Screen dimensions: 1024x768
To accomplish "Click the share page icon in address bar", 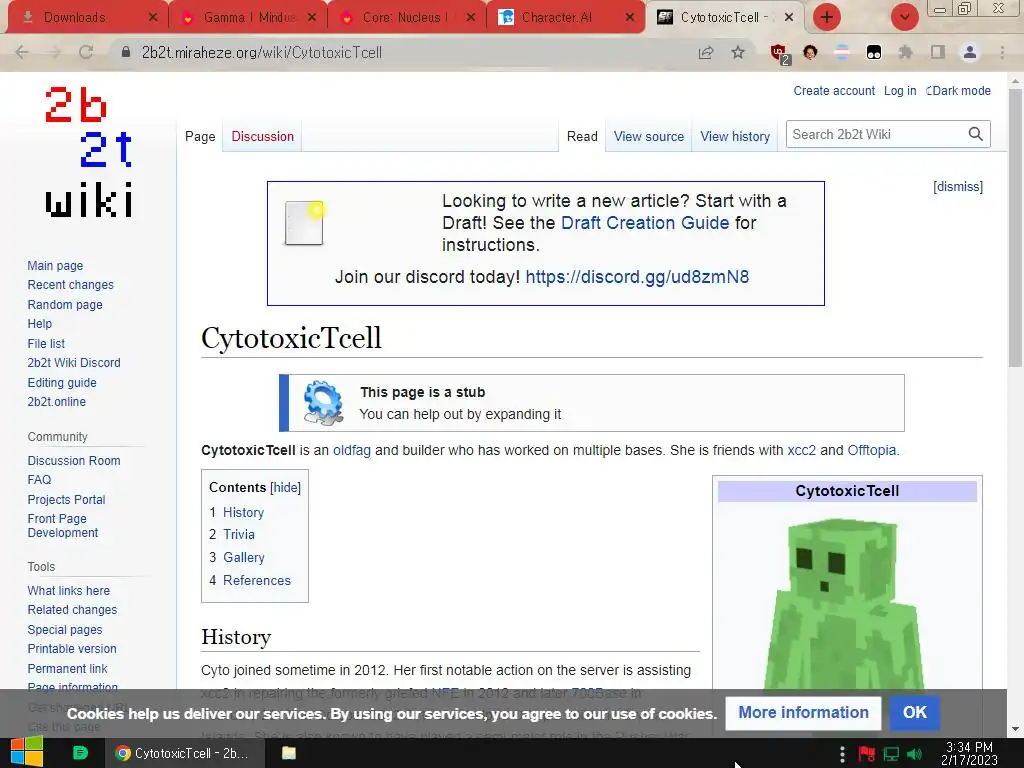I will point(706,53).
